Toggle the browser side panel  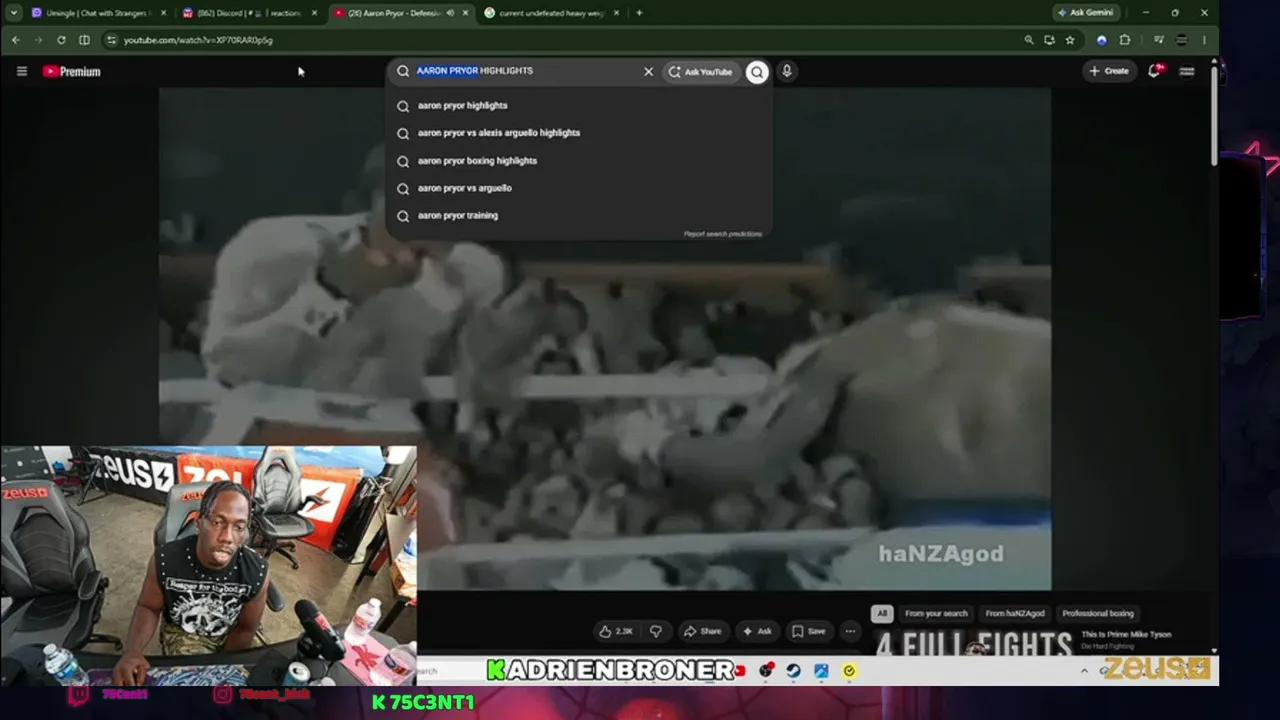click(x=84, y=40)
